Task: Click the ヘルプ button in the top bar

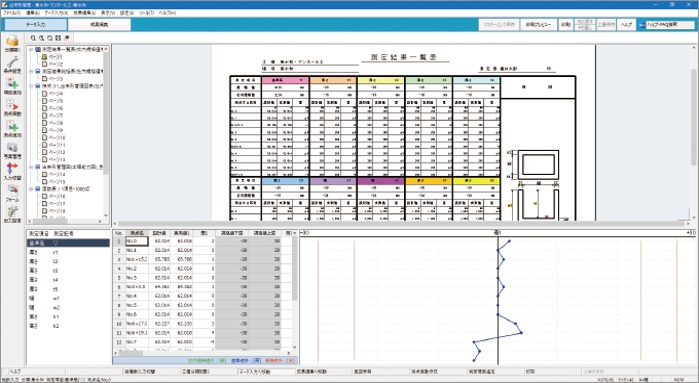Action: coord(626,25)
